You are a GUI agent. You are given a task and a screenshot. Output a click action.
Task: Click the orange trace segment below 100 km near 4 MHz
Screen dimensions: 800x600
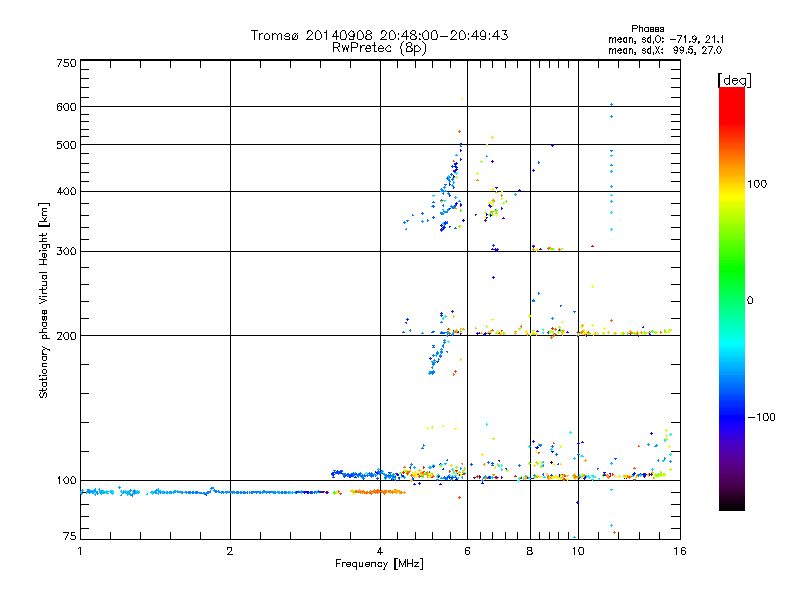click(x=378, y=492)
